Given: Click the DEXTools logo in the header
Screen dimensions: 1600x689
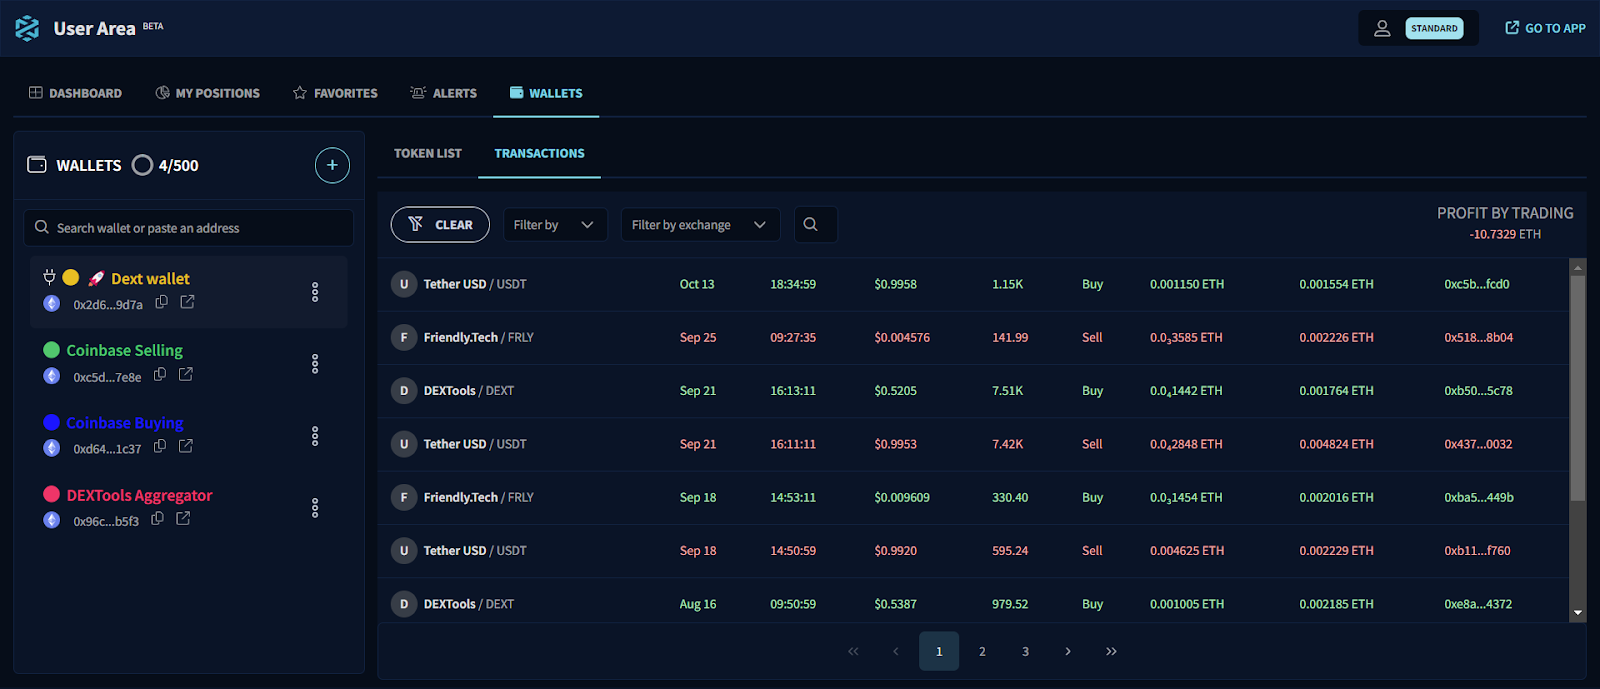Looking at the screenshot, I should click(27, 28).
